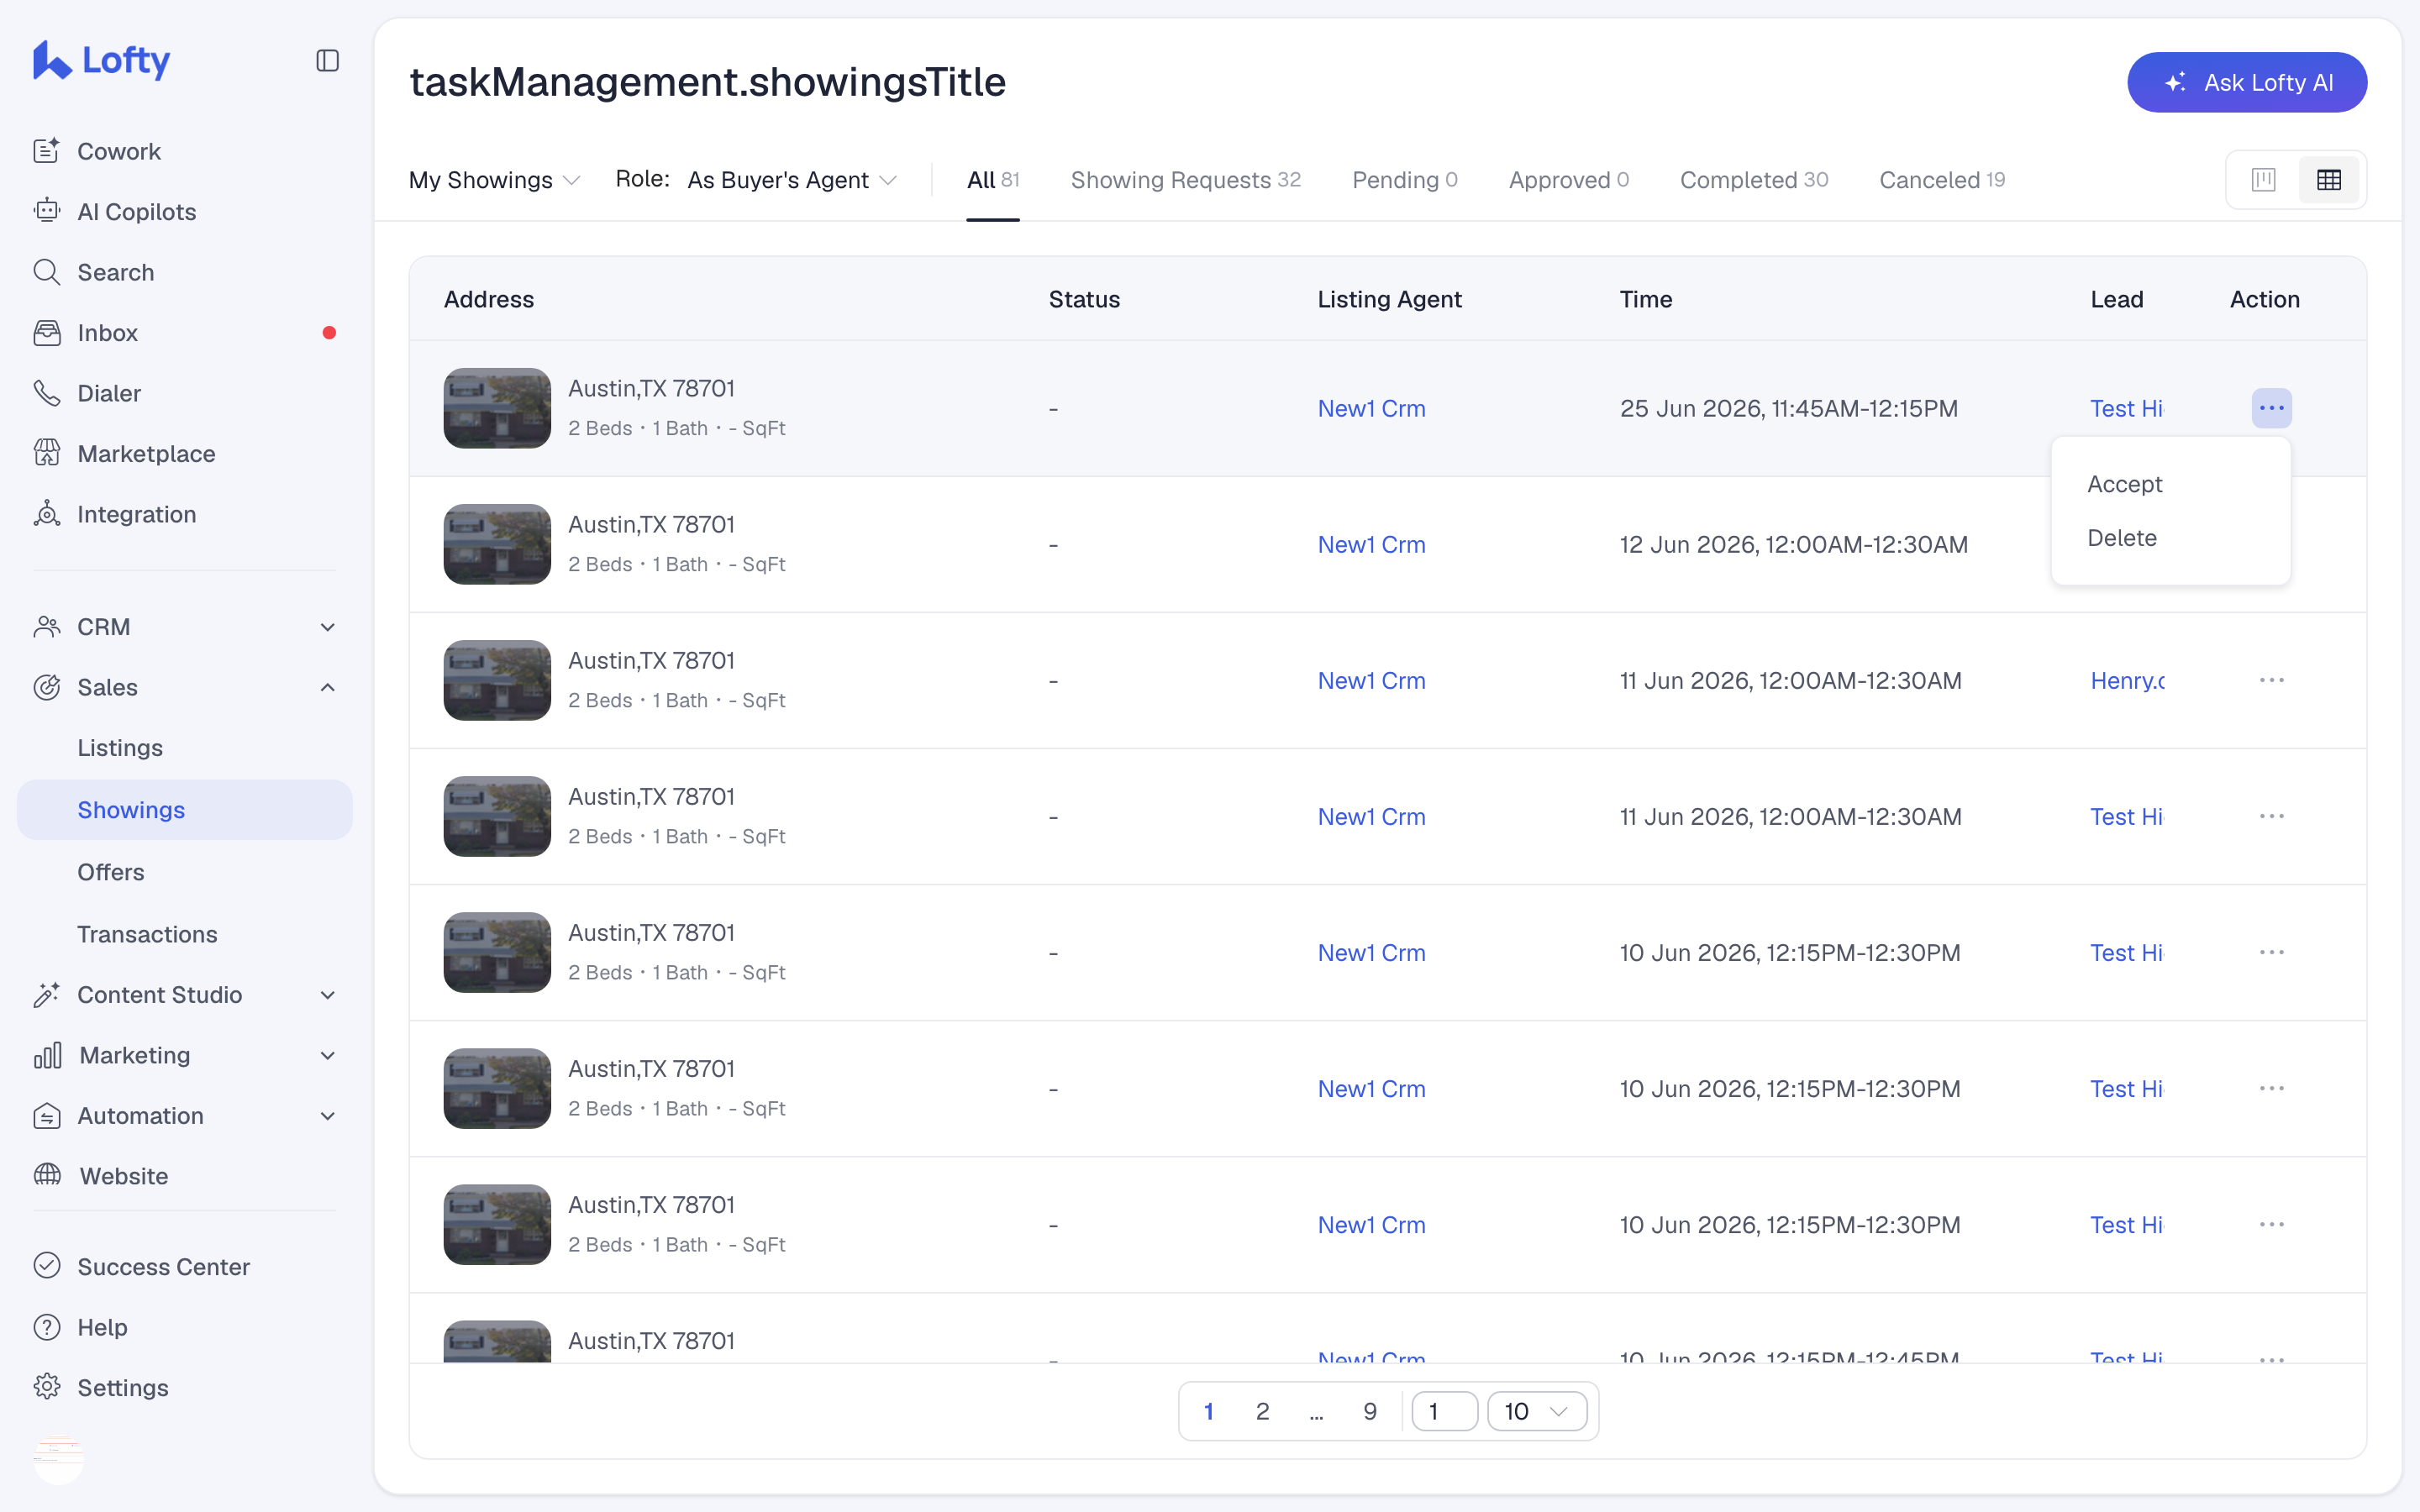This screenshot has width=2420, height=1512.
Task: Select Accept in the action menu
Action: pyautogui.click(x=2125, y=484)
